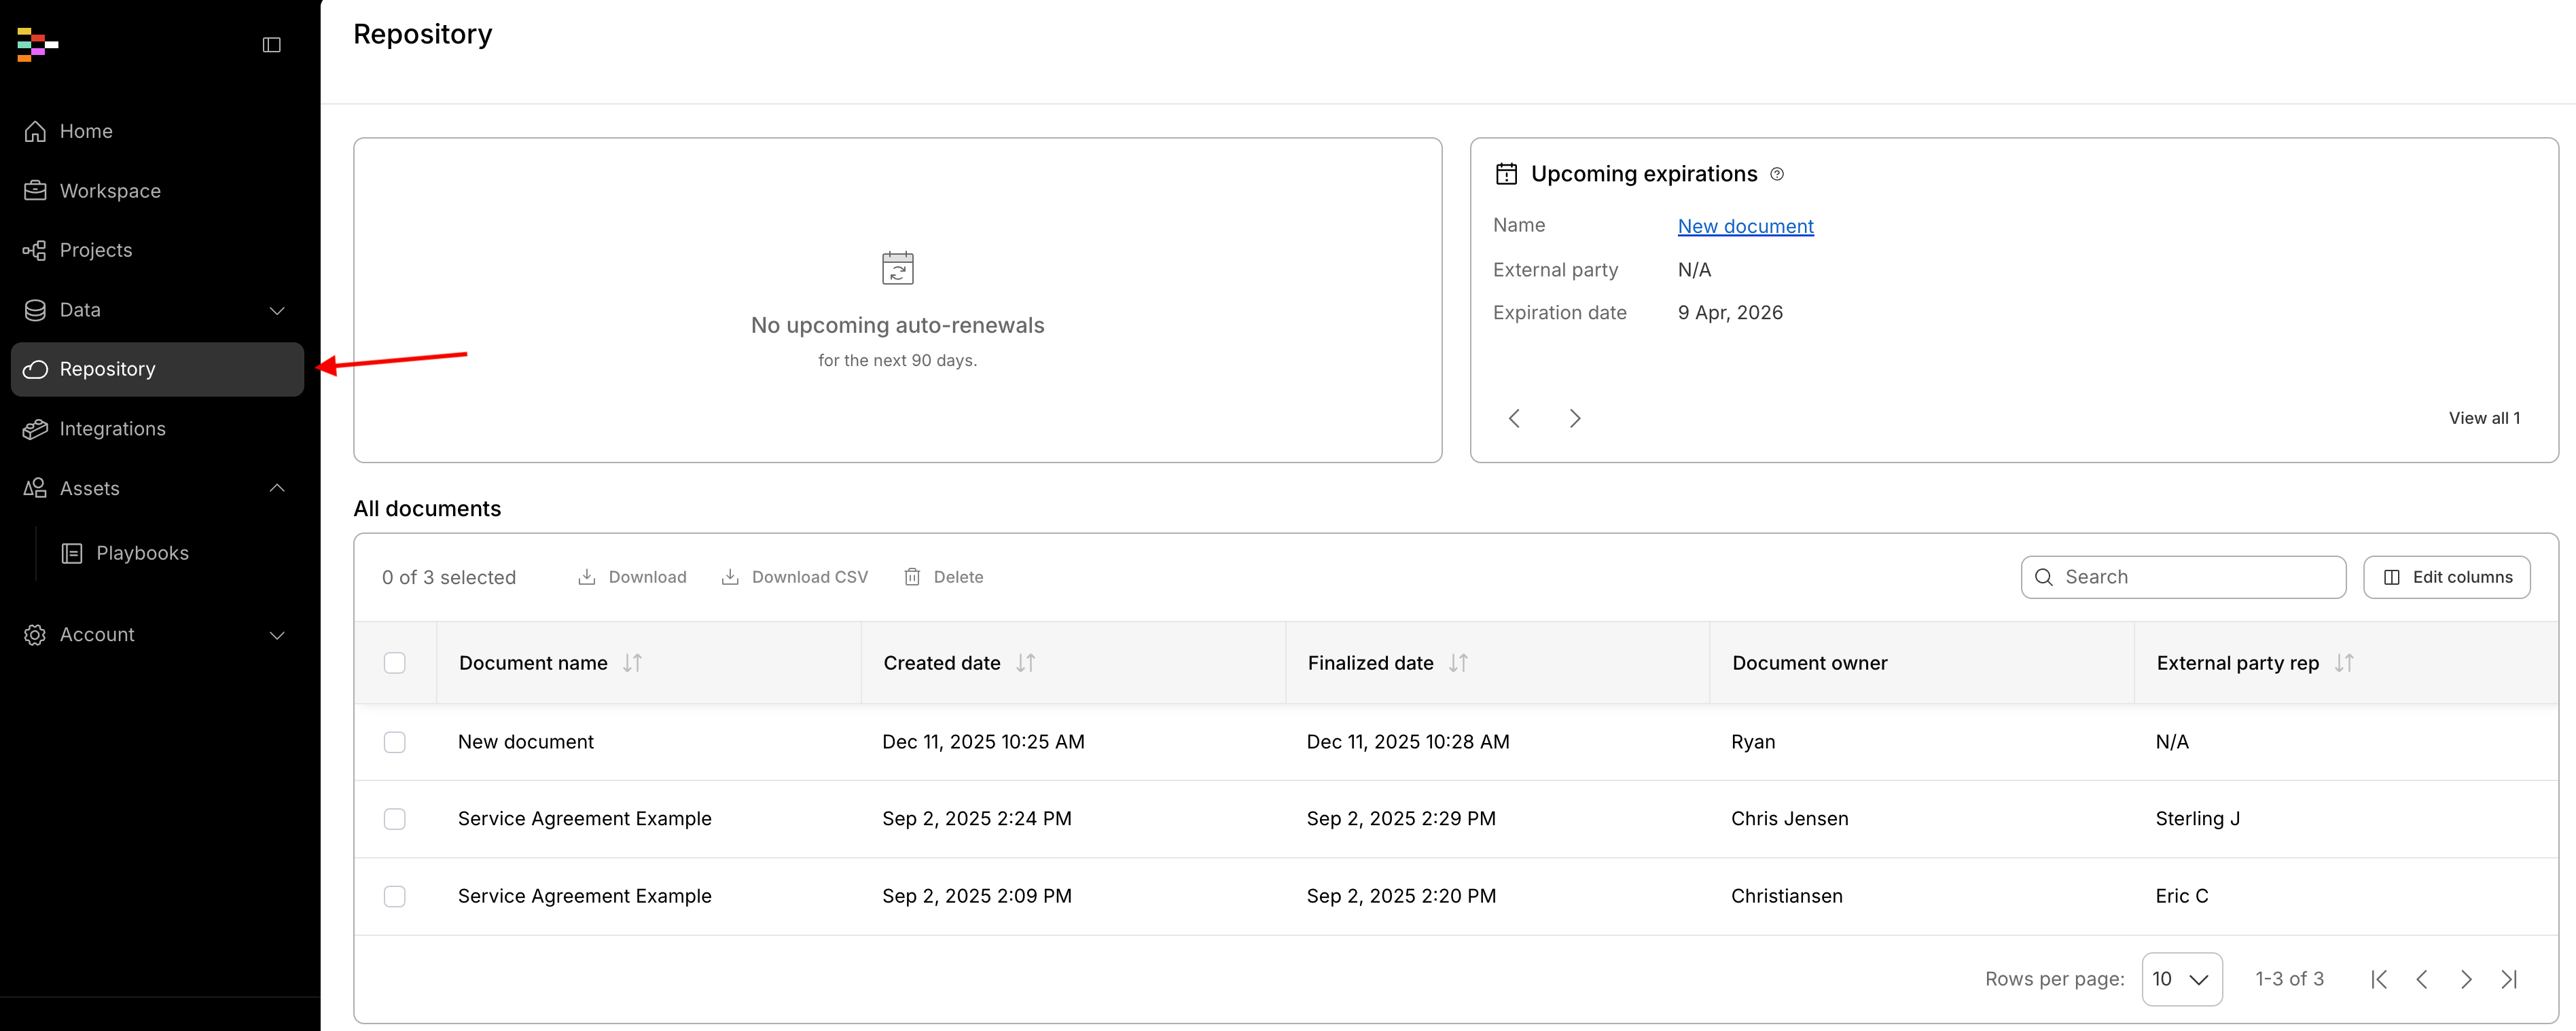Select the New document row checkbox

(395, 742)
